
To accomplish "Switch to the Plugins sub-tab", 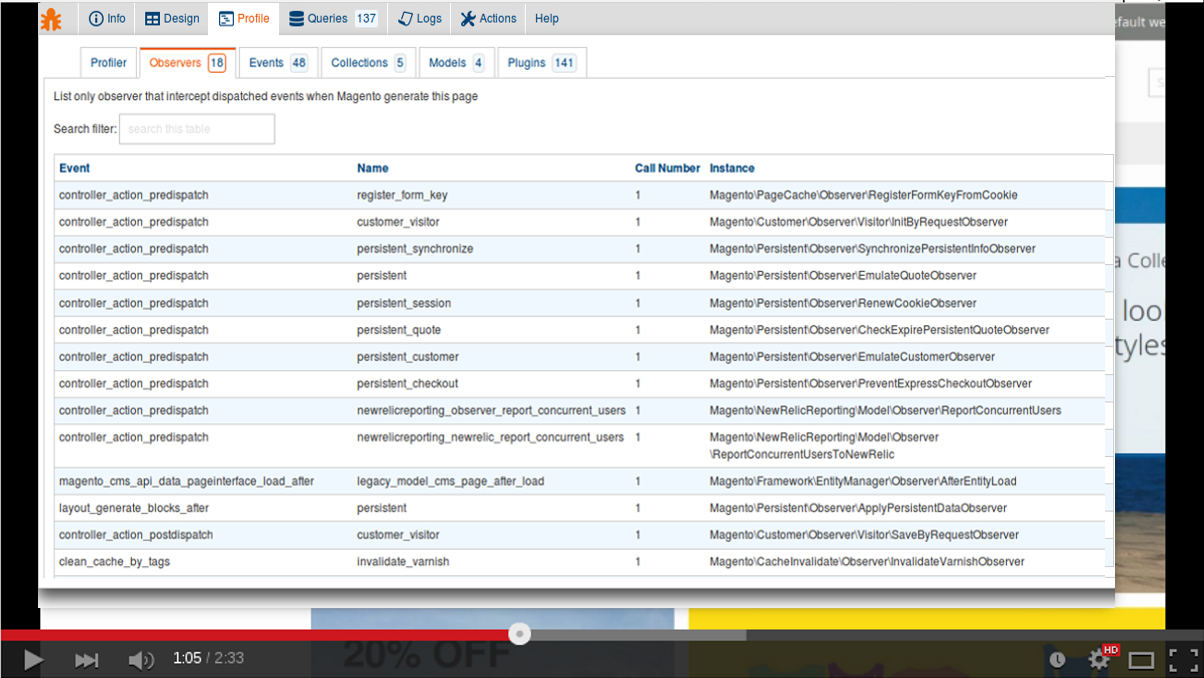I will 541,63.
